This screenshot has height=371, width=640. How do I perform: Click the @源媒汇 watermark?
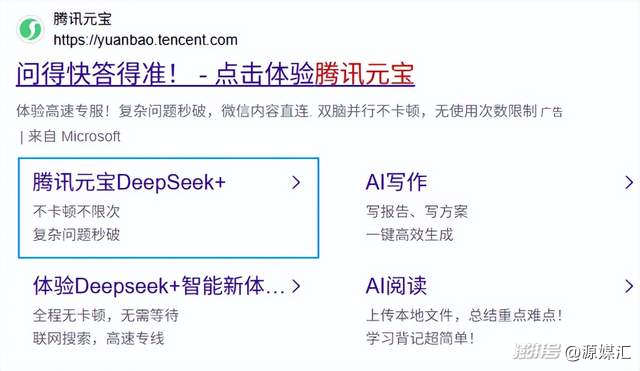click(x=598, y=352)
